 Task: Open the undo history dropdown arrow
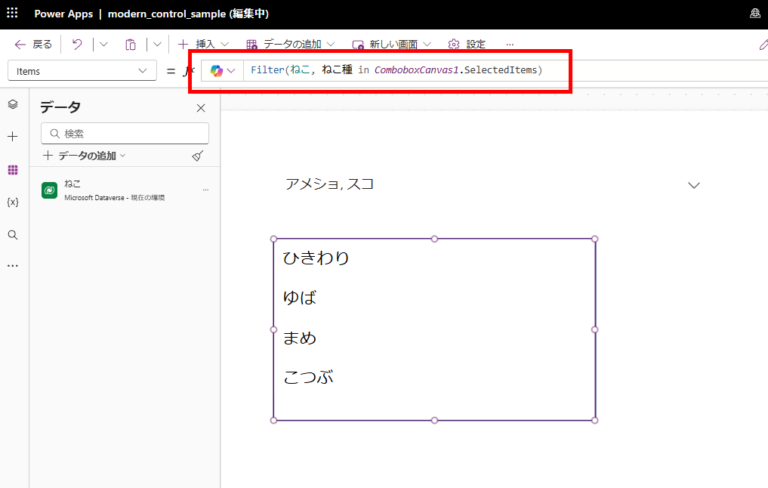click(103, 44)
